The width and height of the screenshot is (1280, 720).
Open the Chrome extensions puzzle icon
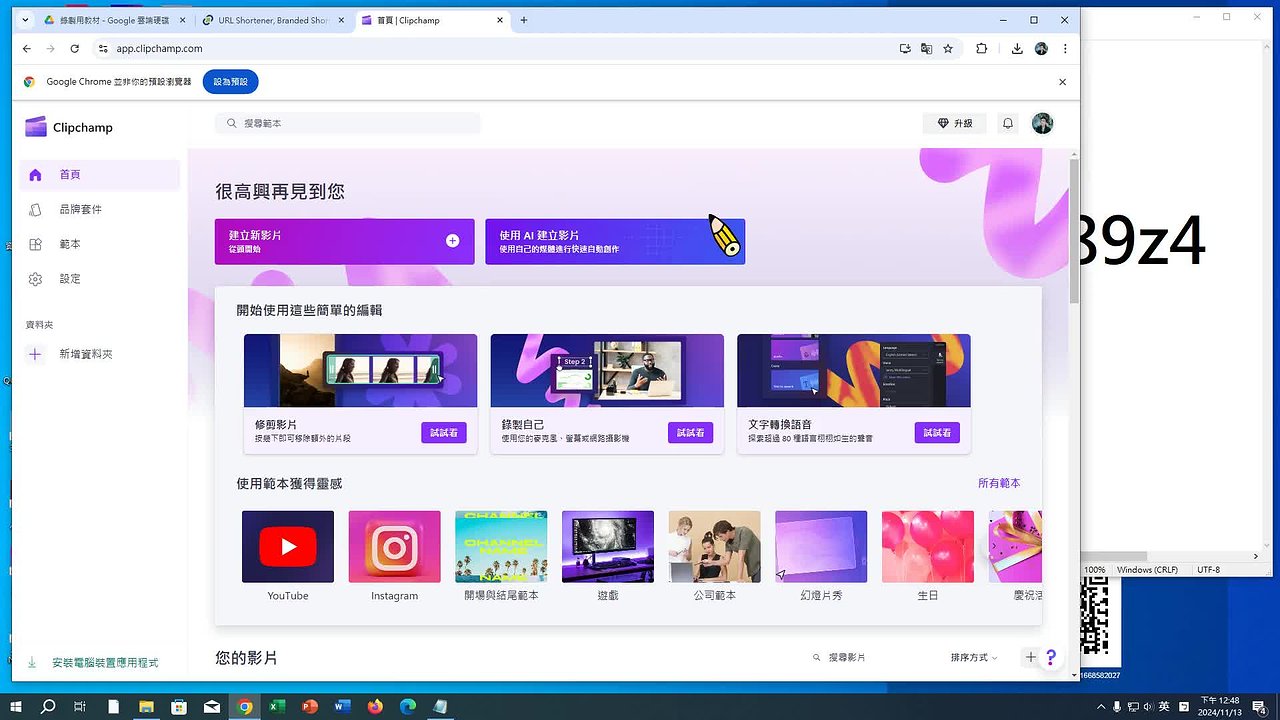(982, 48)
